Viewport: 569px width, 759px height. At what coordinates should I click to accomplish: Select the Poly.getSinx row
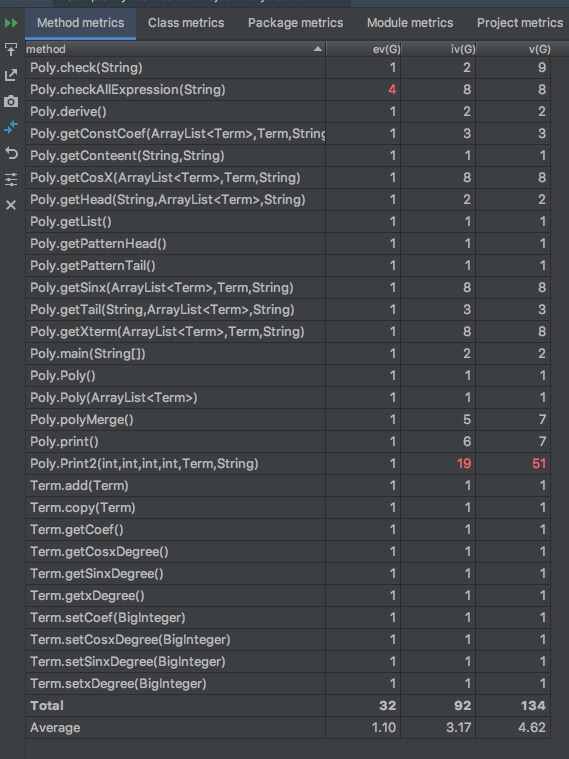[x=288, y=288]
